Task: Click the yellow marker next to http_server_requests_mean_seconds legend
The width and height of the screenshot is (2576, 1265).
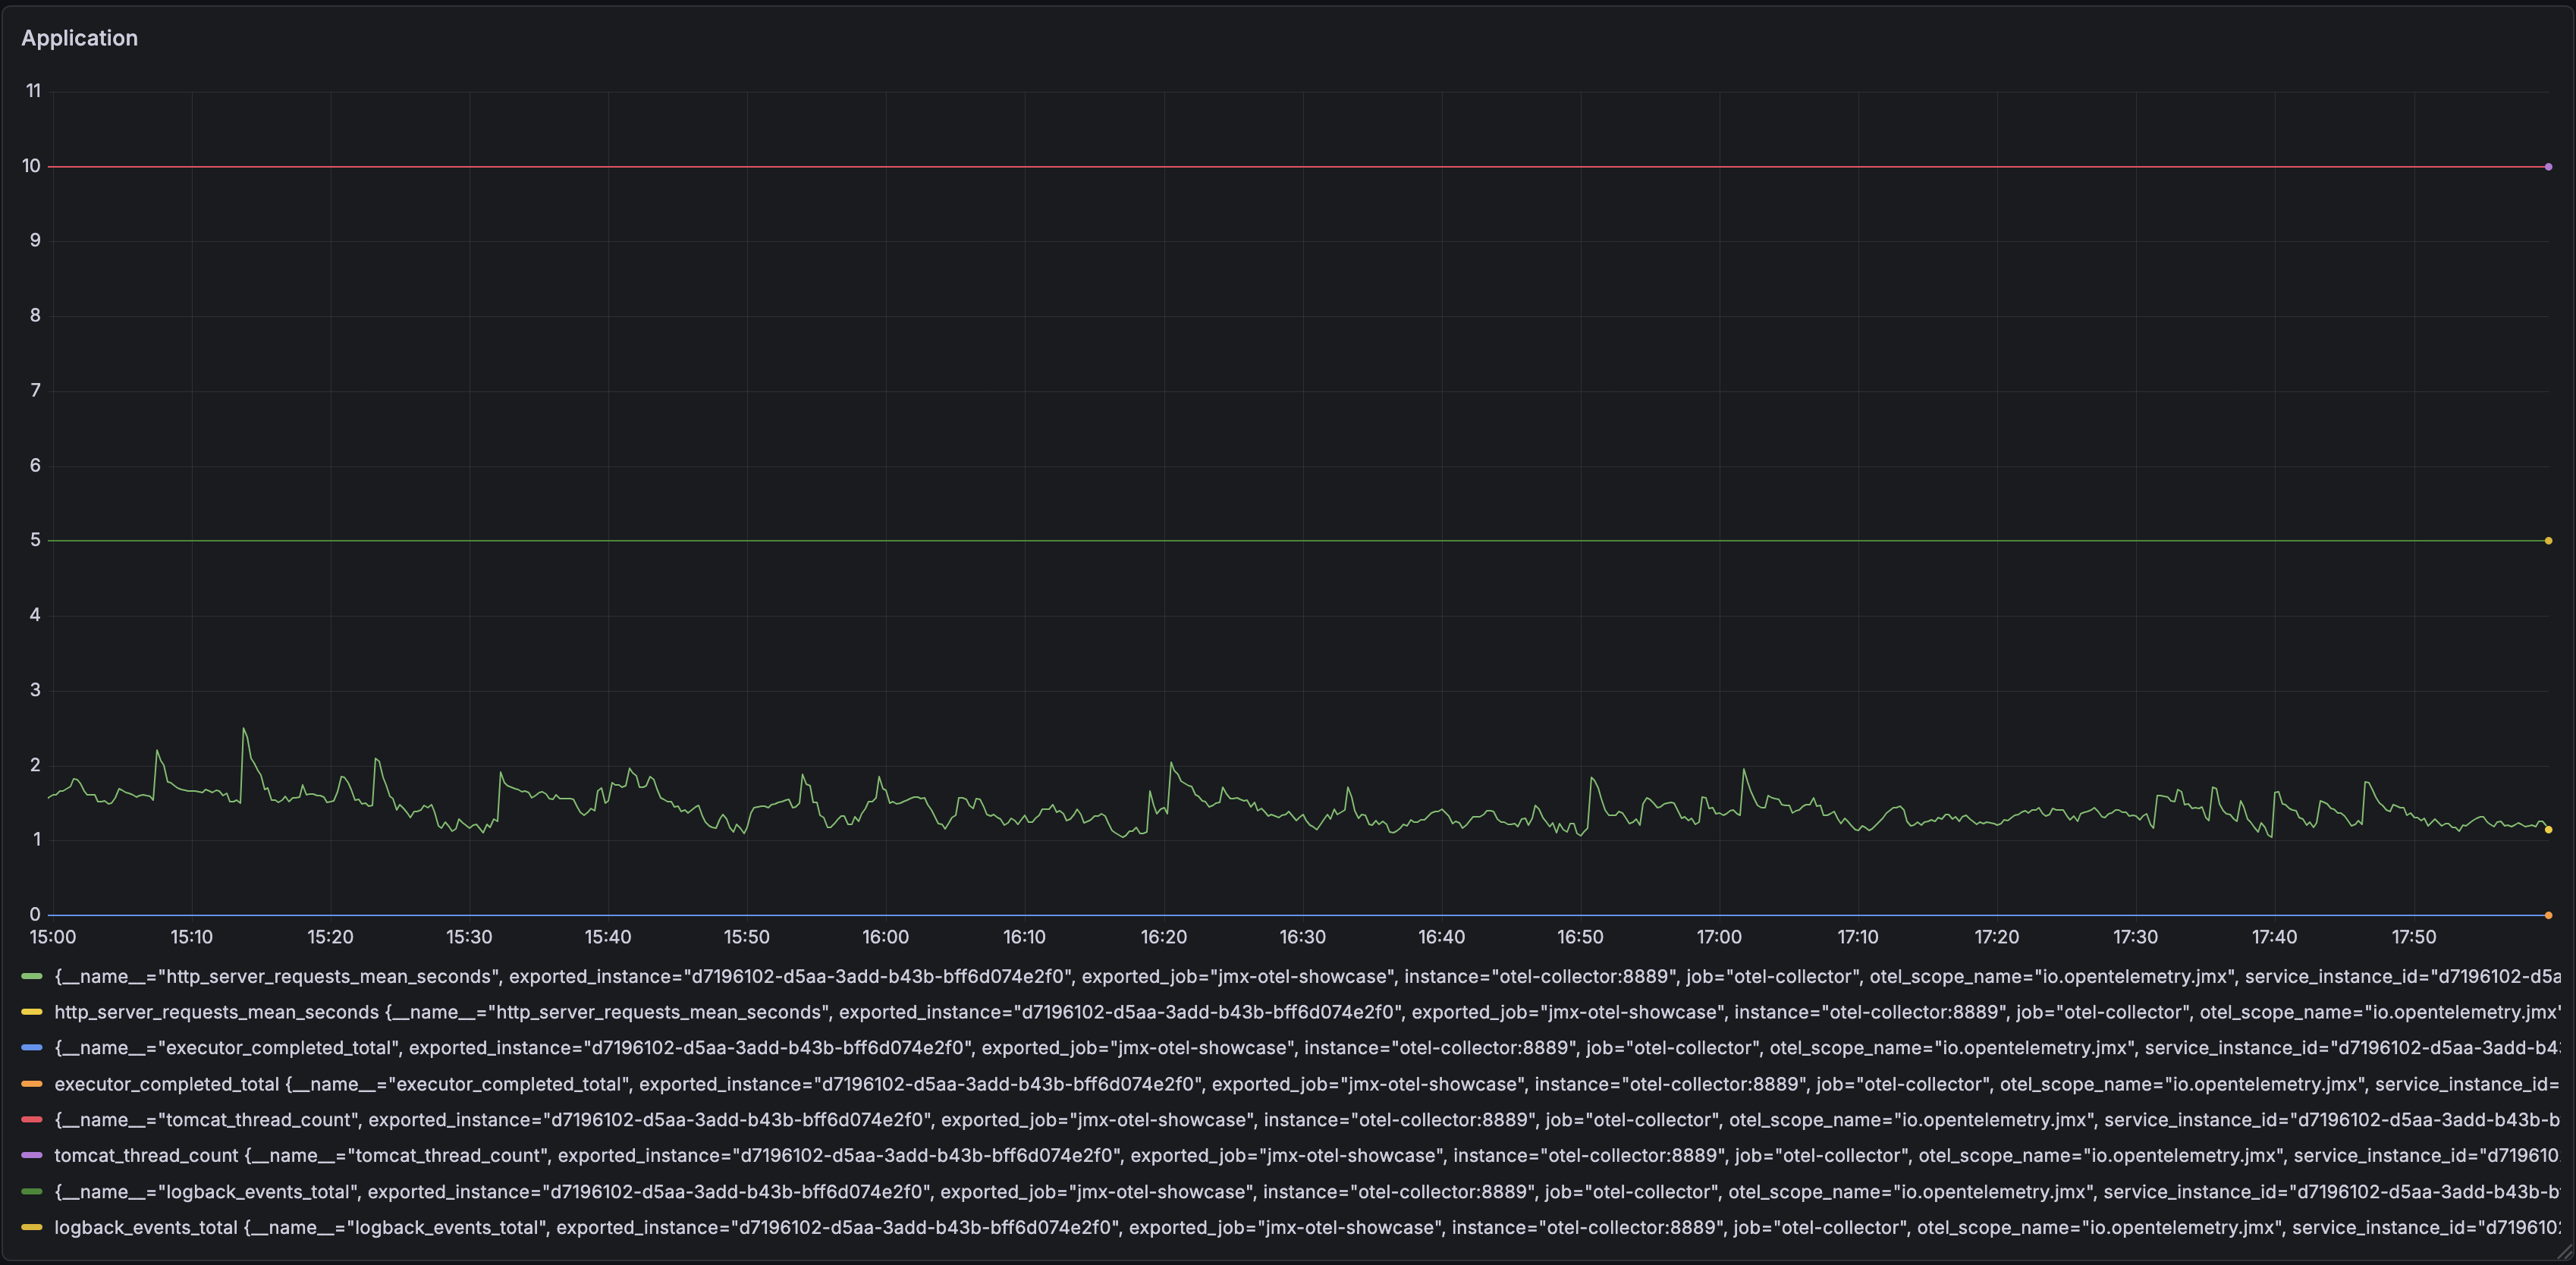Action: point(33,1012)
